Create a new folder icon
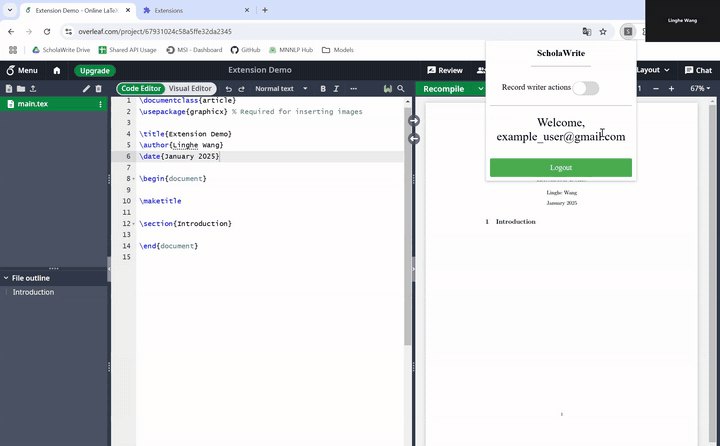The image size is (720, 446). pyautogui.click(x=21, y=89)
